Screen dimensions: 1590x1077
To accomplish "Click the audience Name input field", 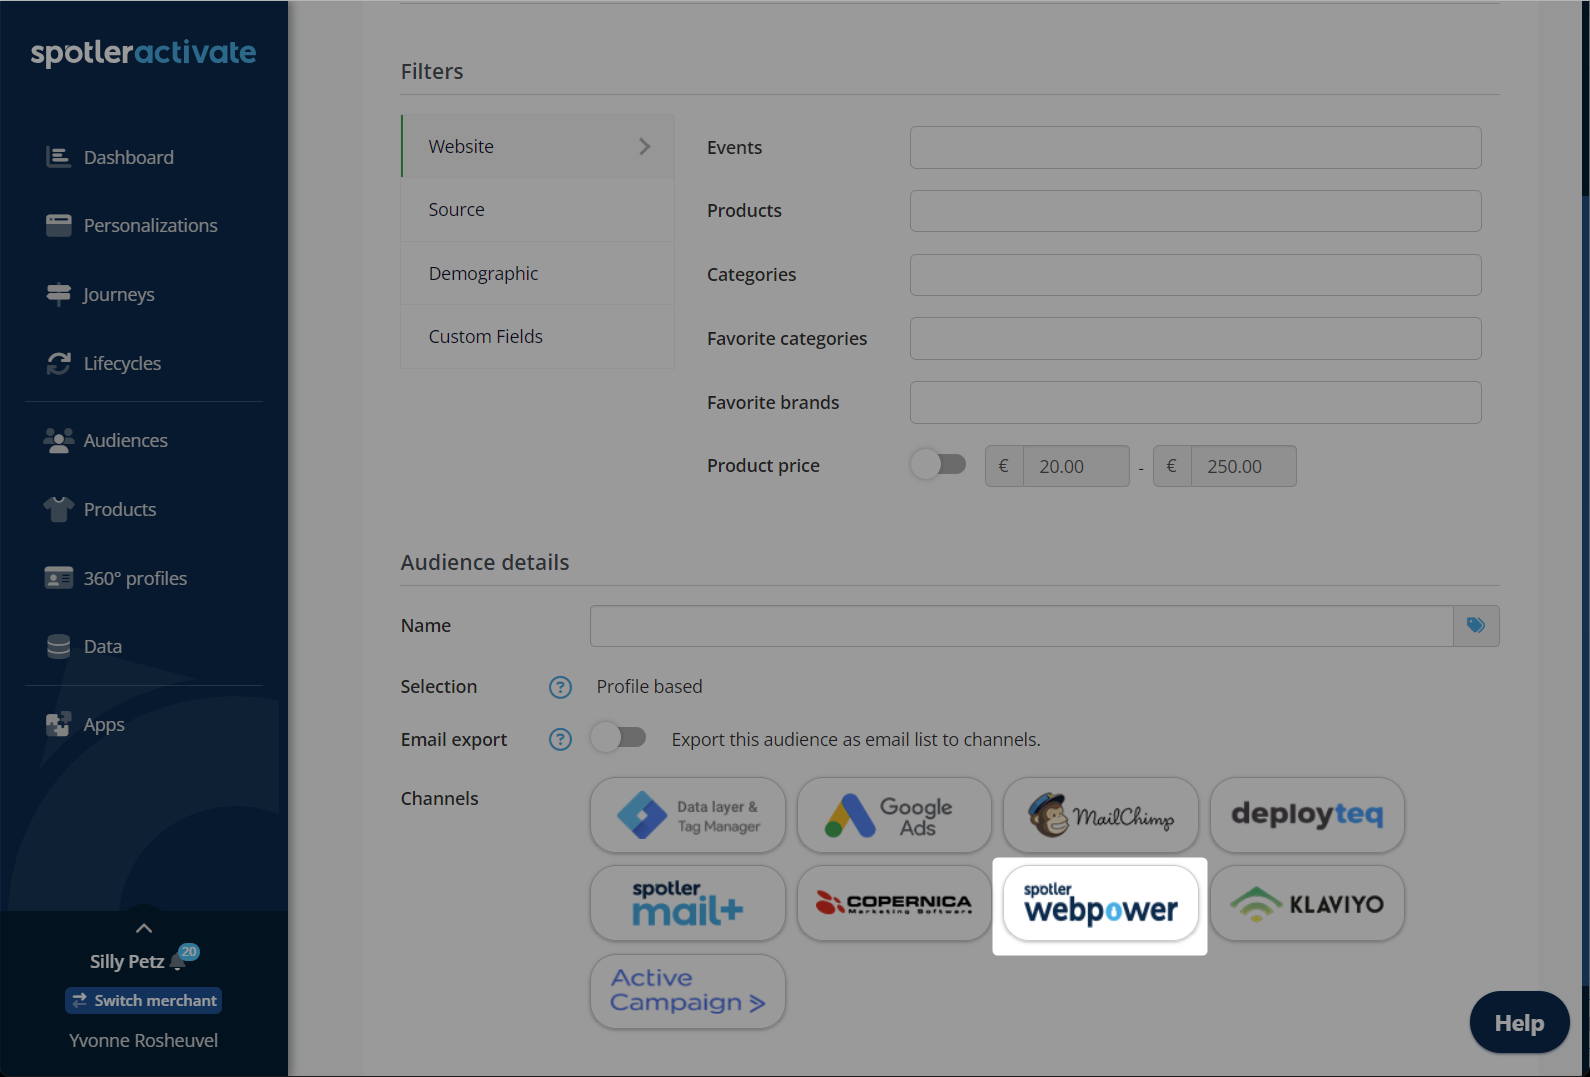I will point(1021,626).
